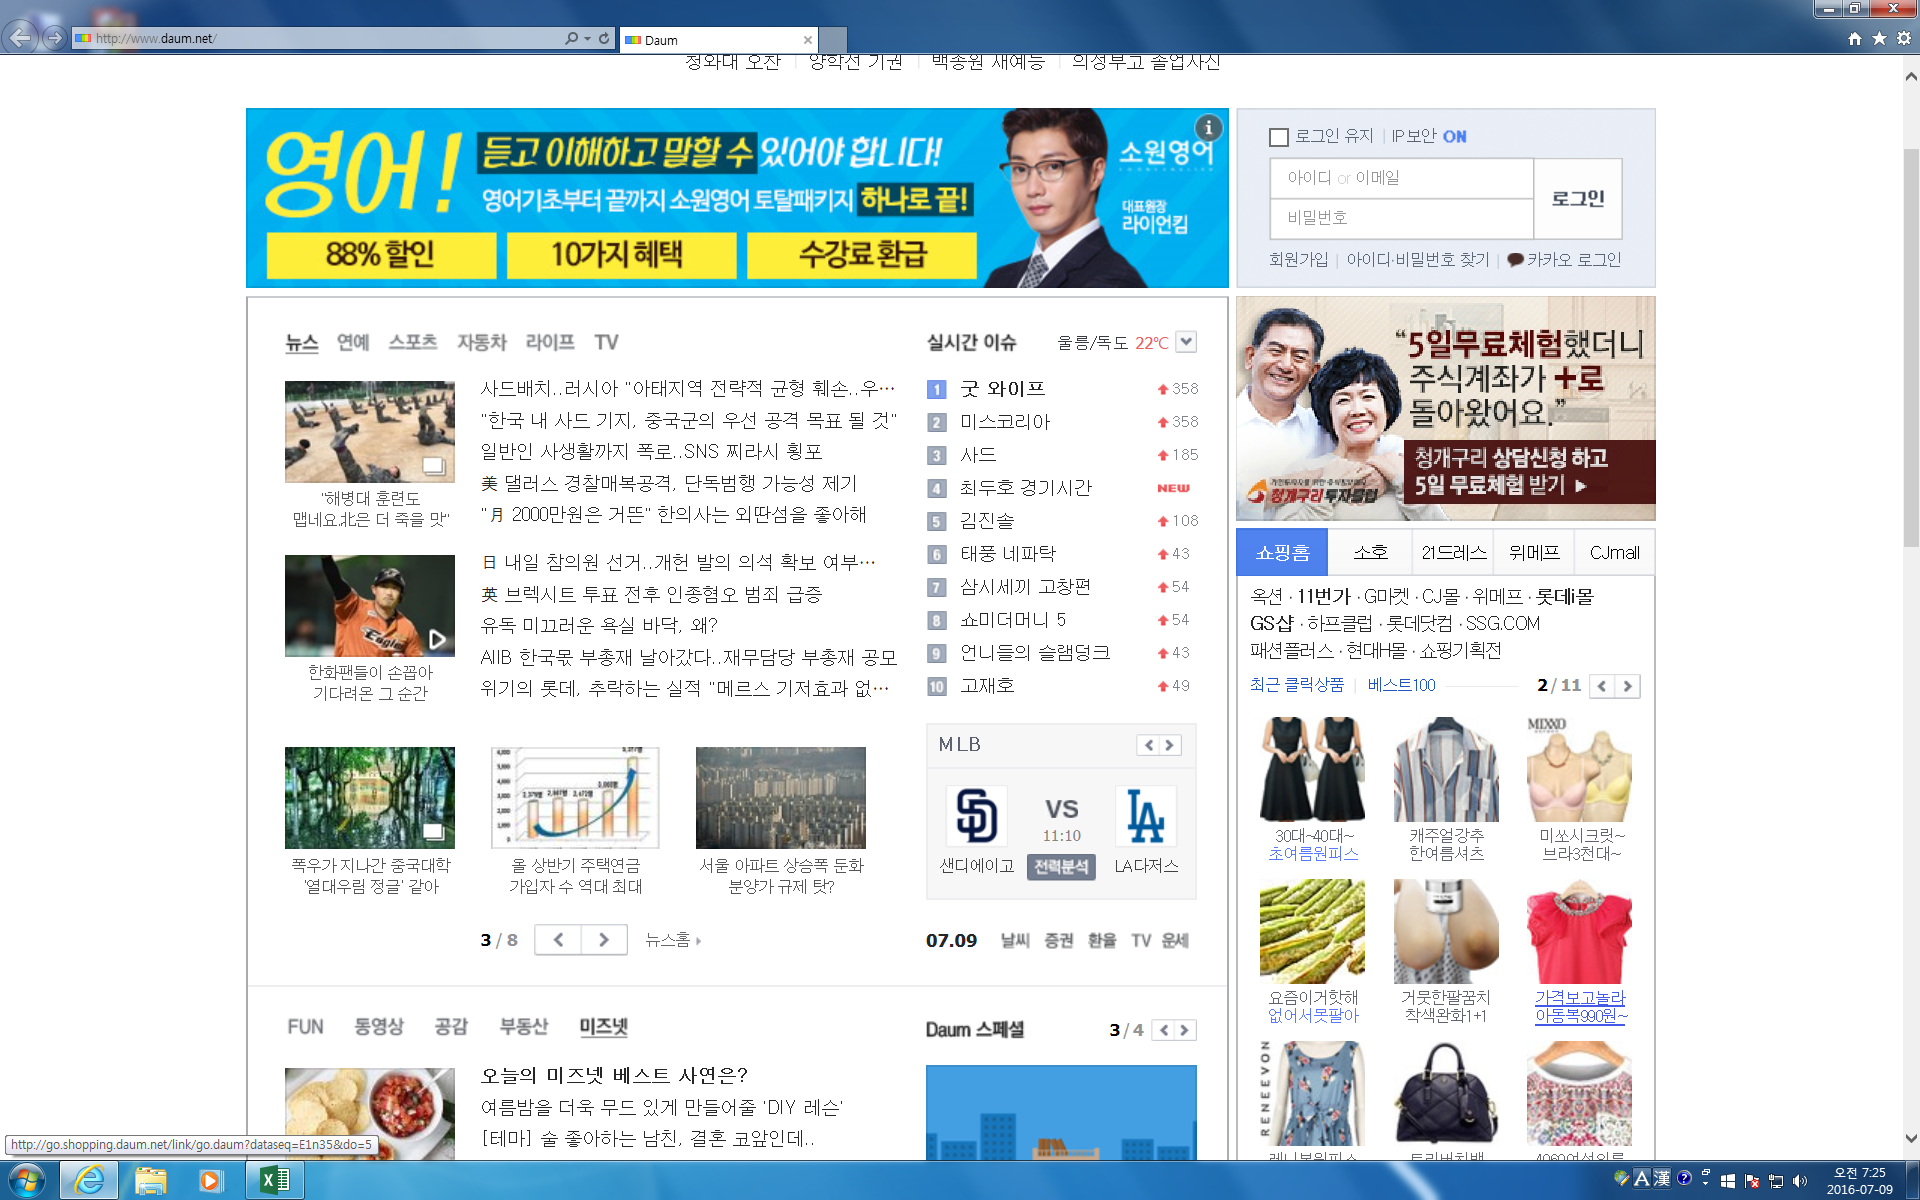Toggle the IP보안 ON setting
Screen dimensions: 1920x1200
pos(1454,137)
